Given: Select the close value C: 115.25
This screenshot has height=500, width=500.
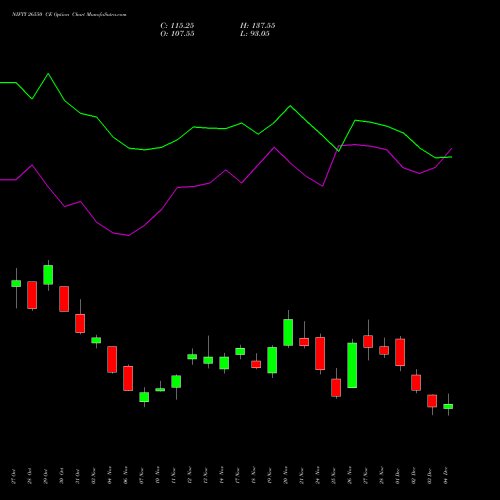Looking at the screenshot, I should pyautogui.click(x=177, y=26).
